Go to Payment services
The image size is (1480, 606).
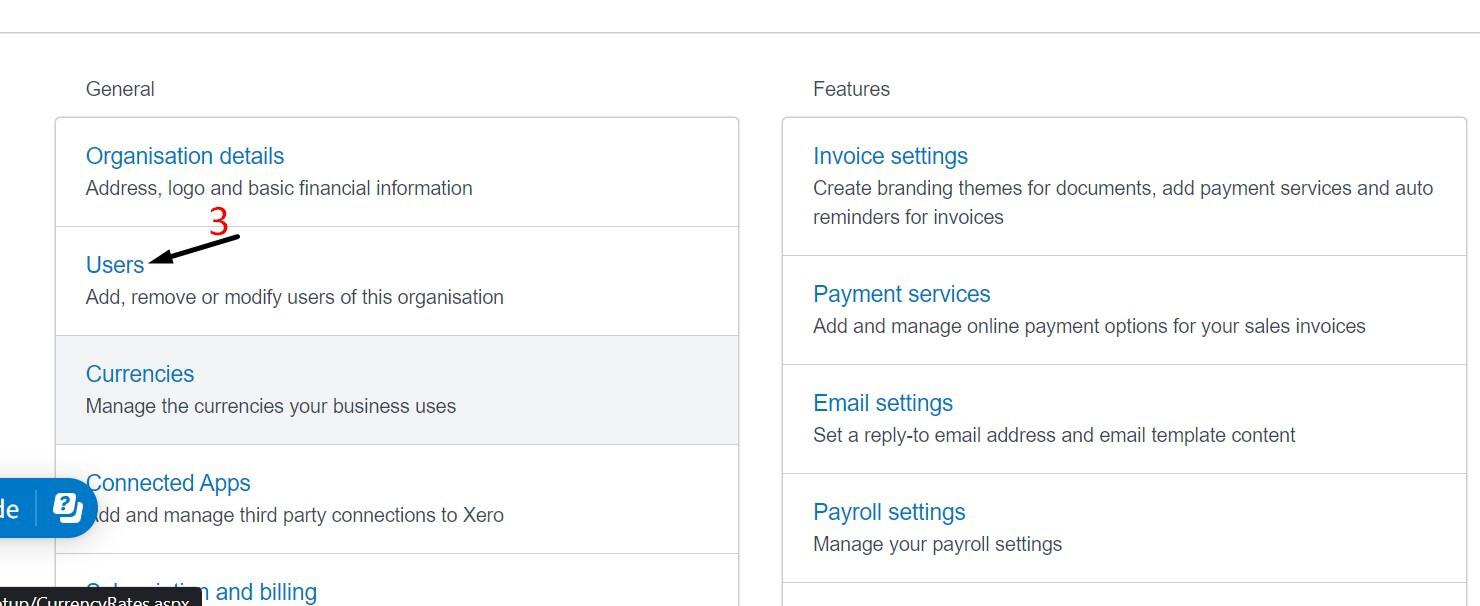[901, 294]
